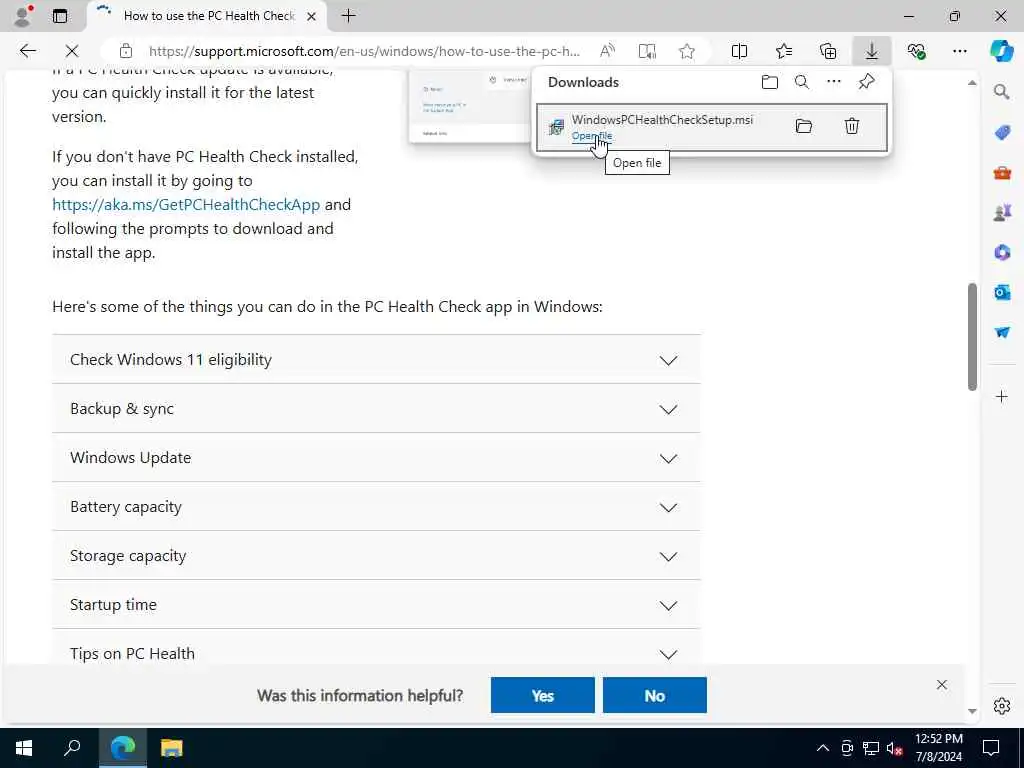1024x768 pixels.
Task: Open the downloads folder
Action: click(770, 82)
